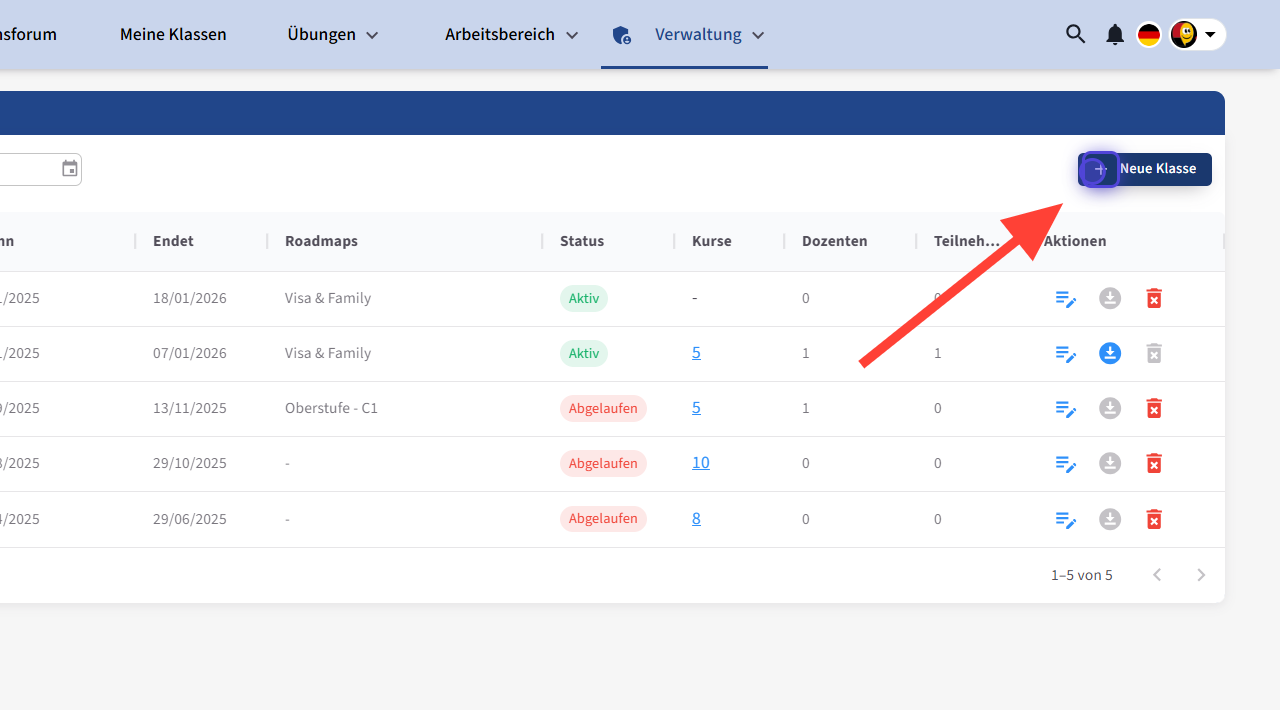Sort by the Status column header
This screenshot has height=710, width=1280.
tap(582, 241)
